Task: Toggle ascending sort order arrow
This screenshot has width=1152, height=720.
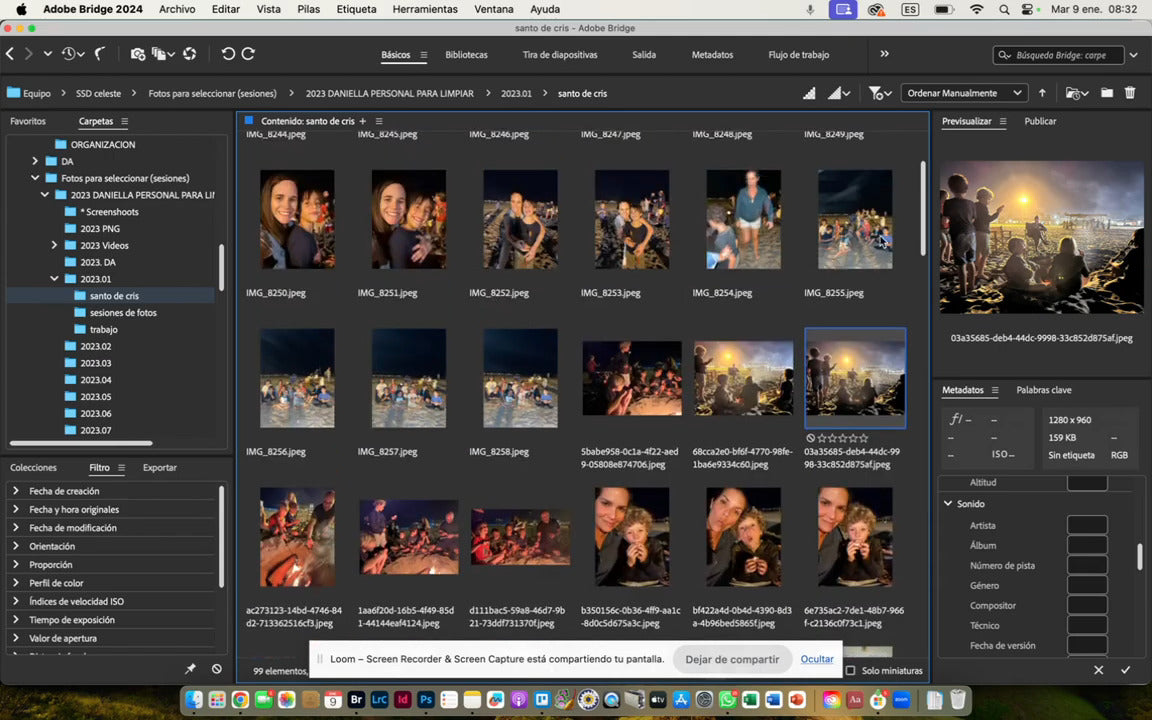Action: pos(1042,93)
